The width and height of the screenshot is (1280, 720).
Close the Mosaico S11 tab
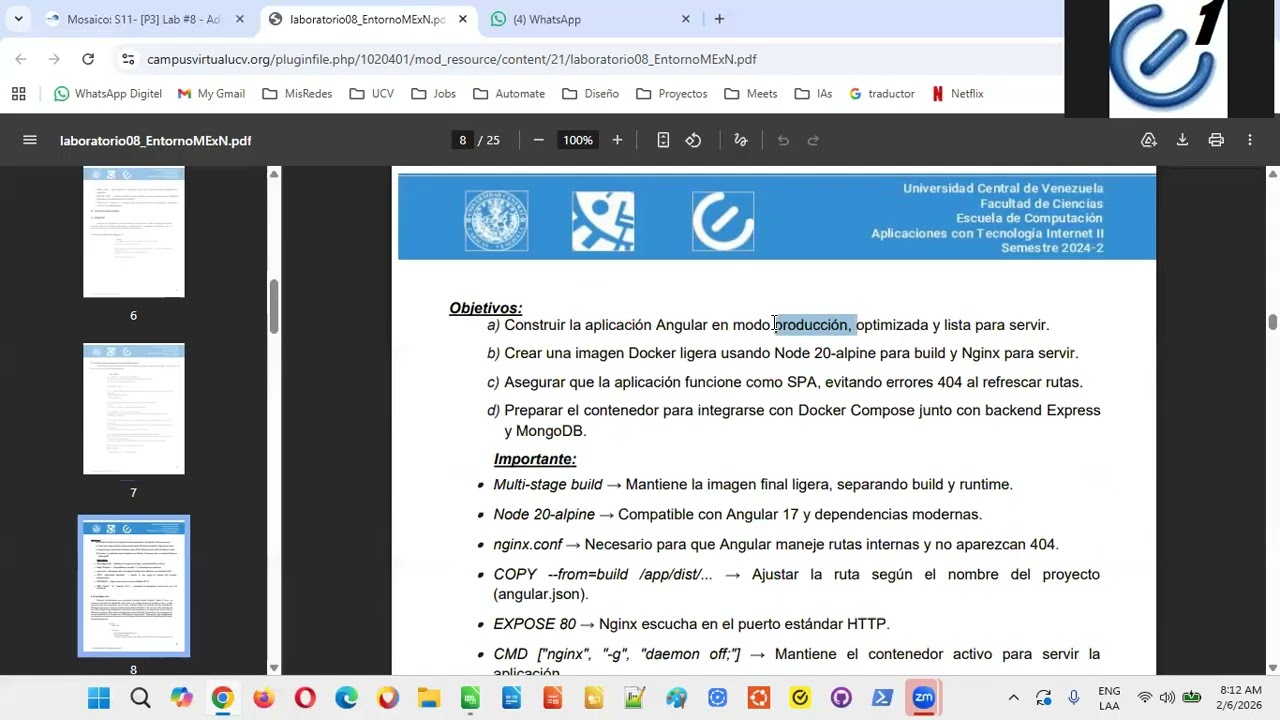(240, 19)
